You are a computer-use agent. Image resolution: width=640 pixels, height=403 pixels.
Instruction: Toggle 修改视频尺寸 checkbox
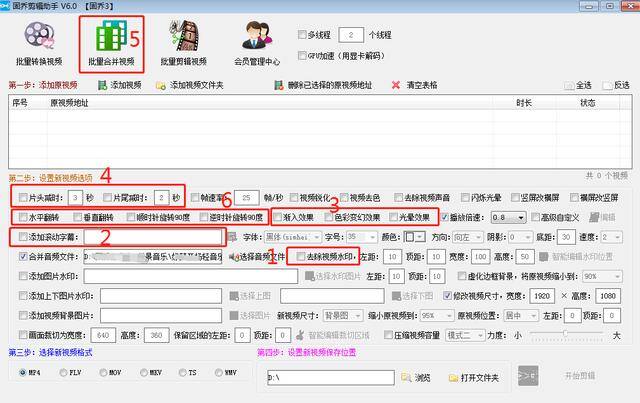[447, 296]
